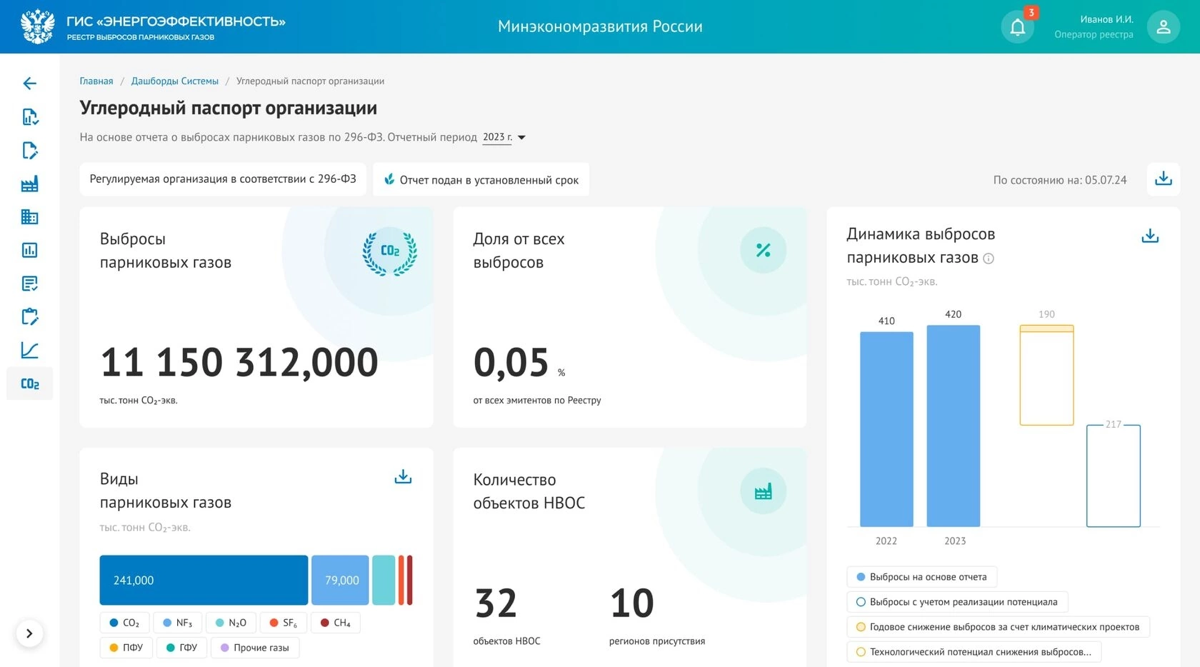This screenshot has height=667, width=1200.
Task: Open the line chart analytics sidebar icon
Action: coord(29,350)
